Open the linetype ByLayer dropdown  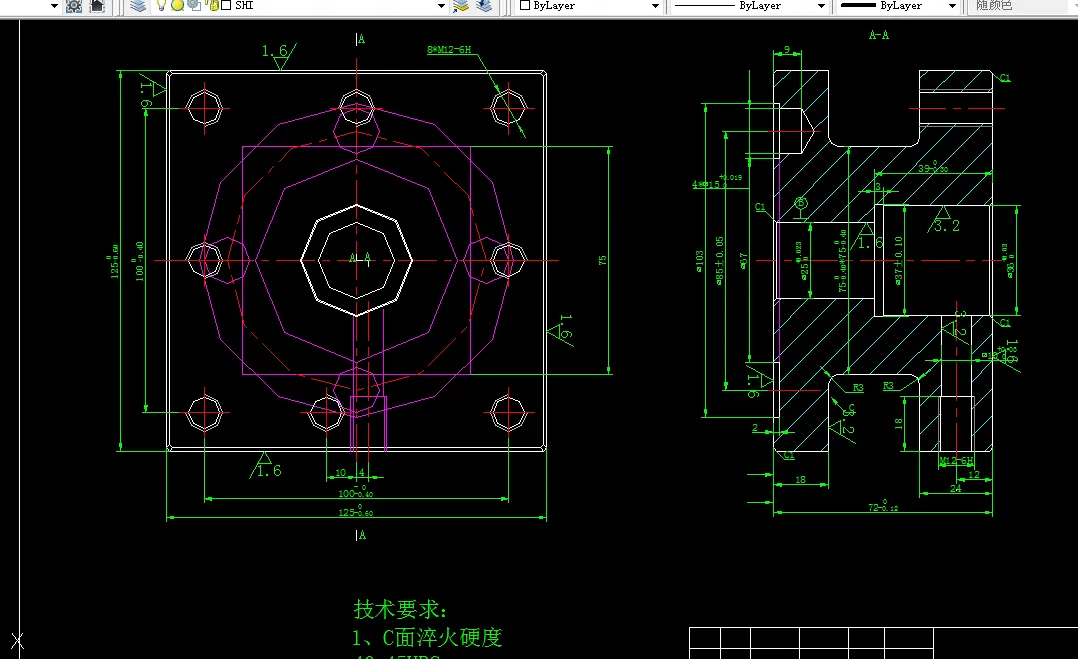[820, 6]
